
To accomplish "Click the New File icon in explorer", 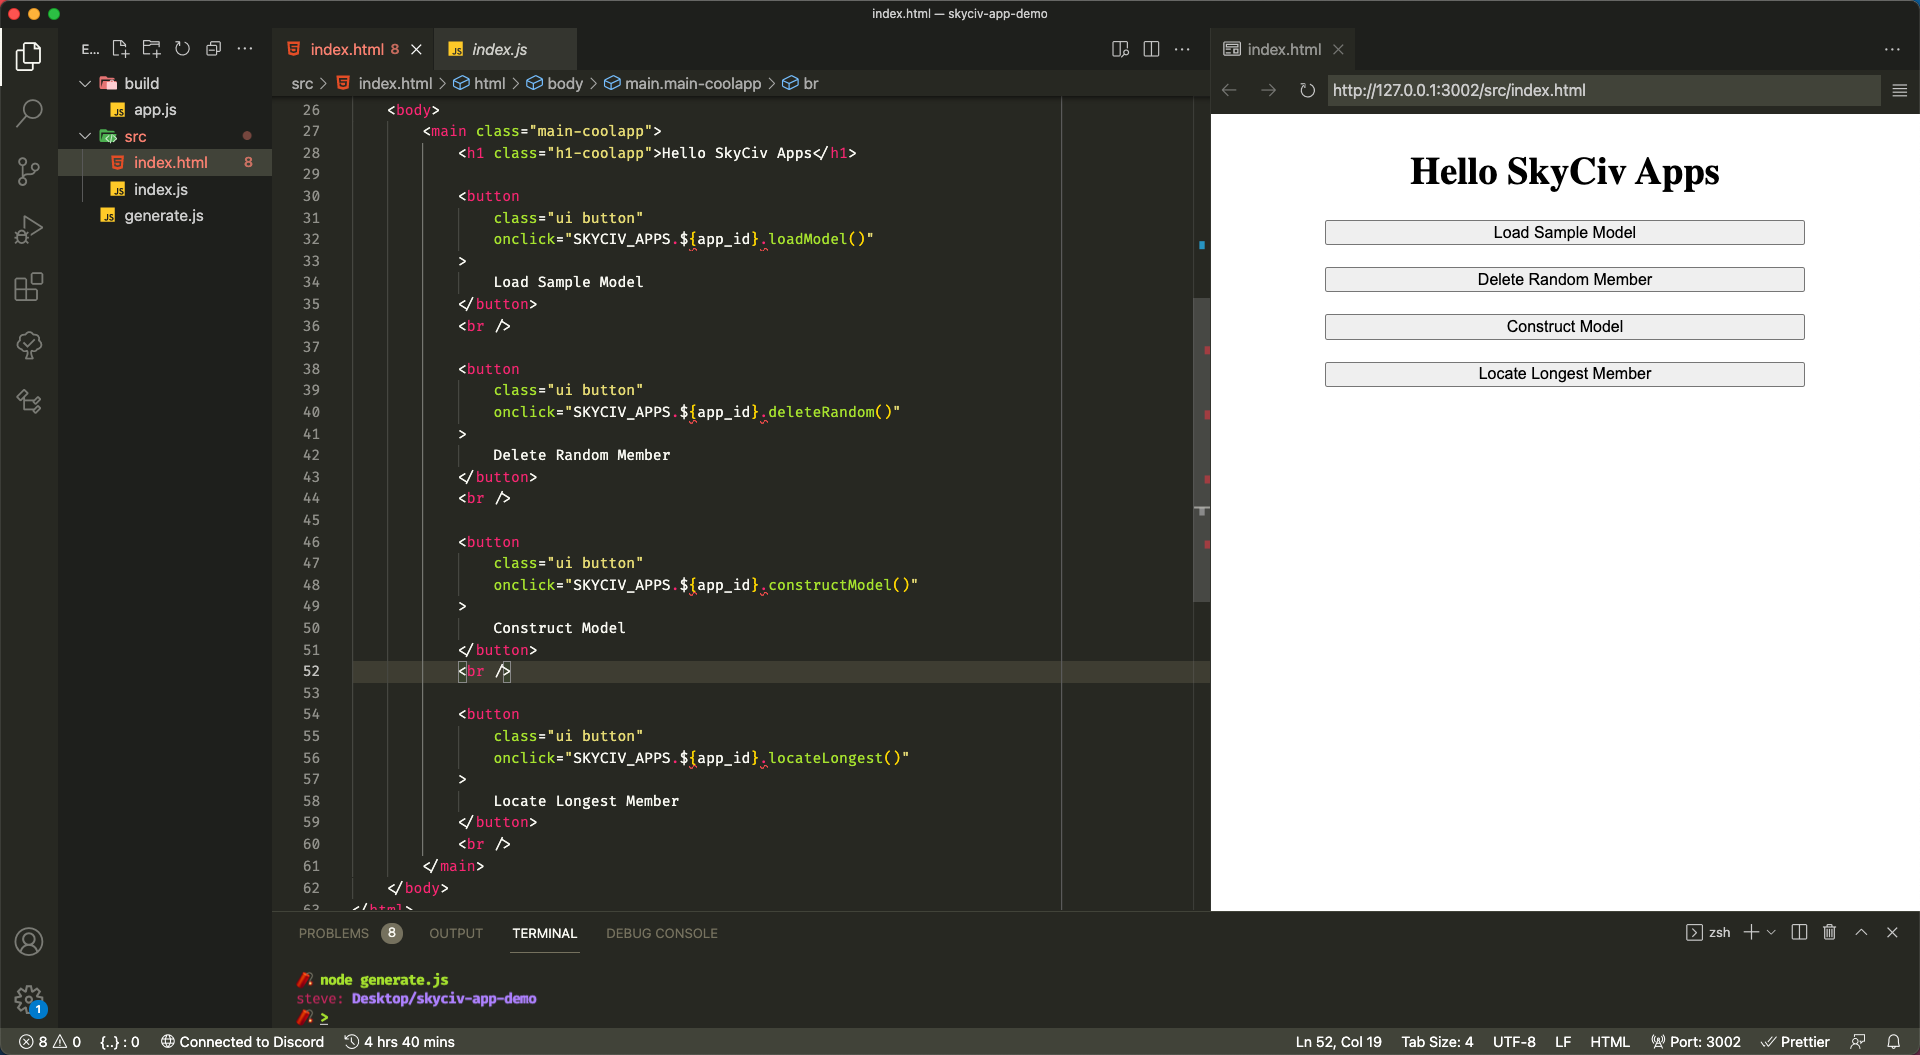I will pos(120,49).
